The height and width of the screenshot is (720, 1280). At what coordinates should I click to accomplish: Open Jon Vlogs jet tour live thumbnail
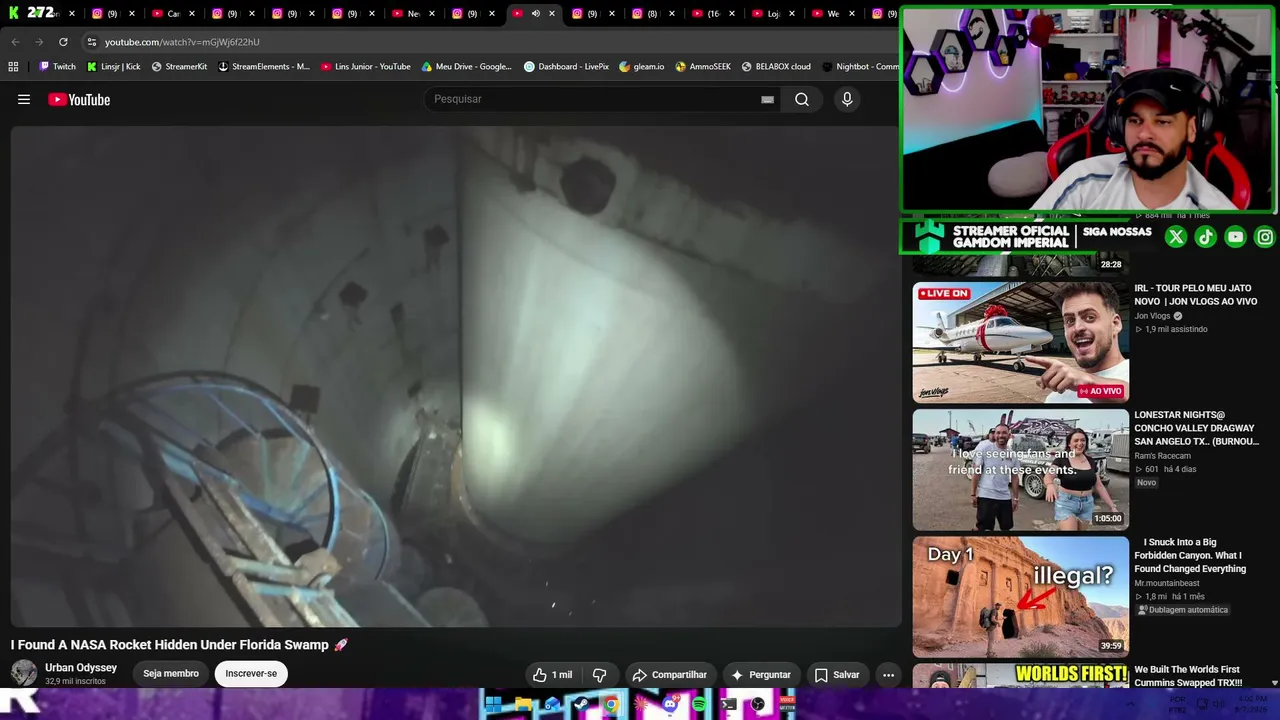tap(1020, 342)
